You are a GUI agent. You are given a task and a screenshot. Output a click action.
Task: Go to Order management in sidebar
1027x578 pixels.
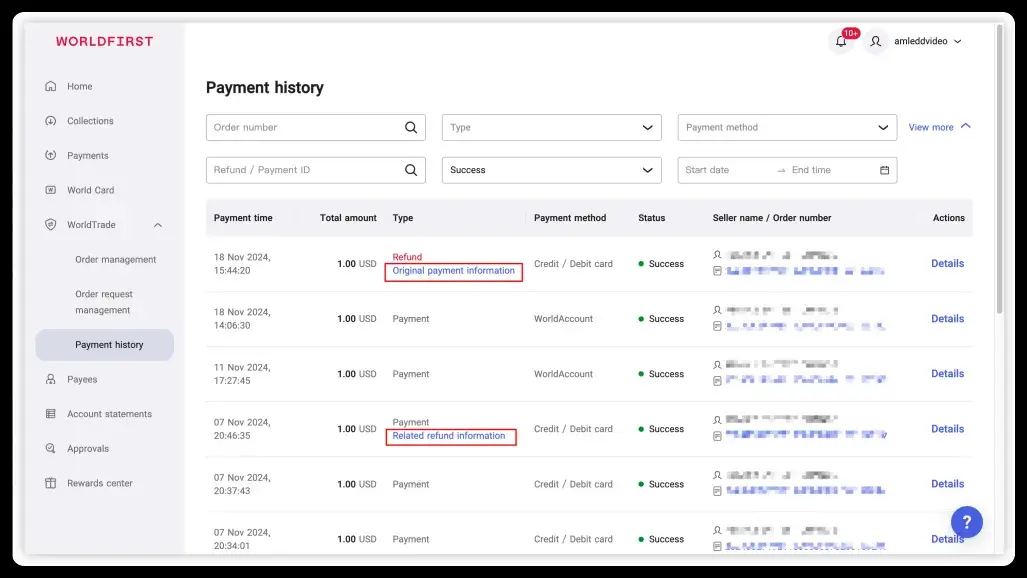click(115, 260)
